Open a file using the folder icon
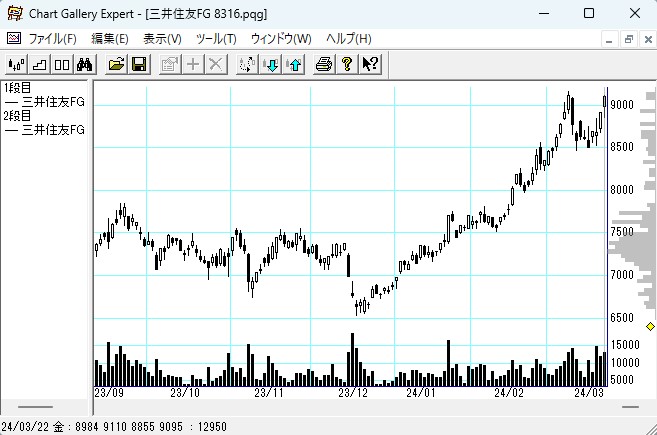Image resolution: width=657 pixels, height=435 pixels. point(117,65)
